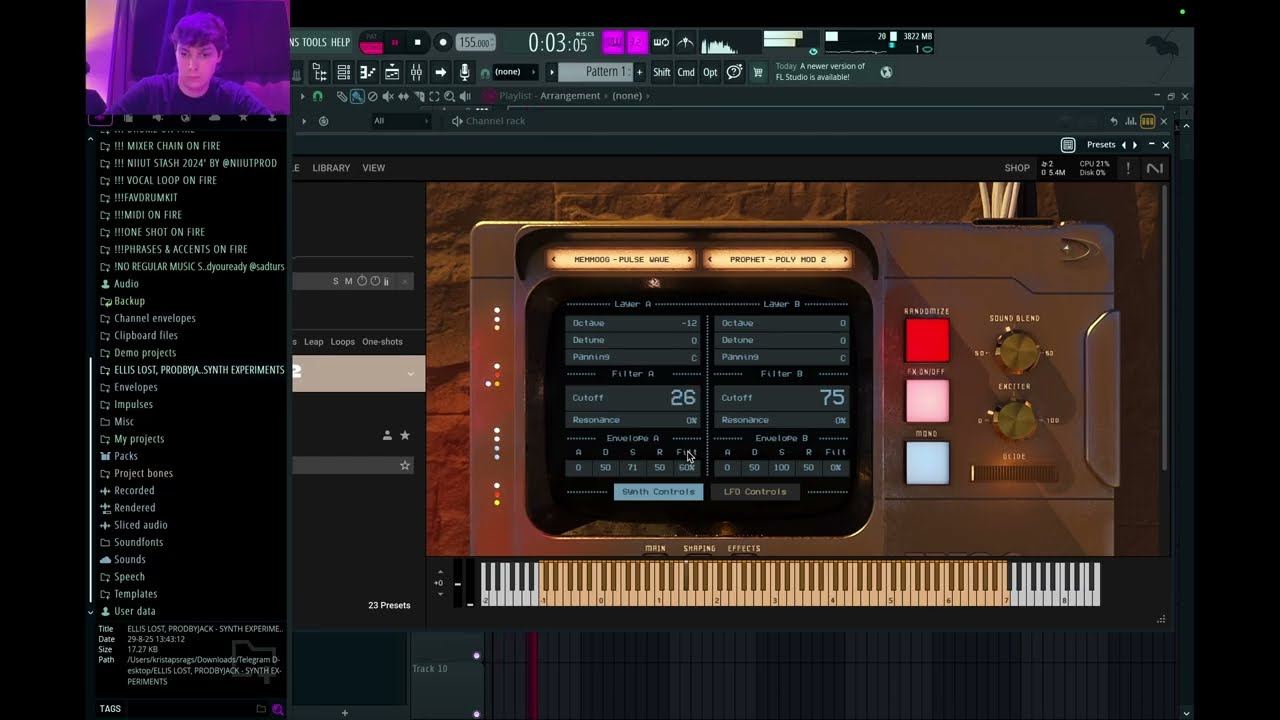Screen dimensions: 1280x720
Task: Click the Synth Controls button
Action: pos(658,491)
